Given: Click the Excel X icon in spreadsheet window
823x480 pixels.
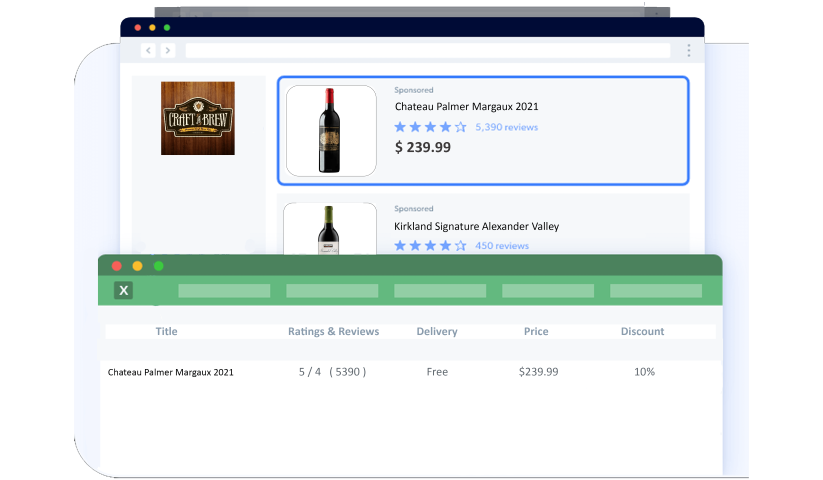Looking at the screenshot, I should (x=123, y=290).
